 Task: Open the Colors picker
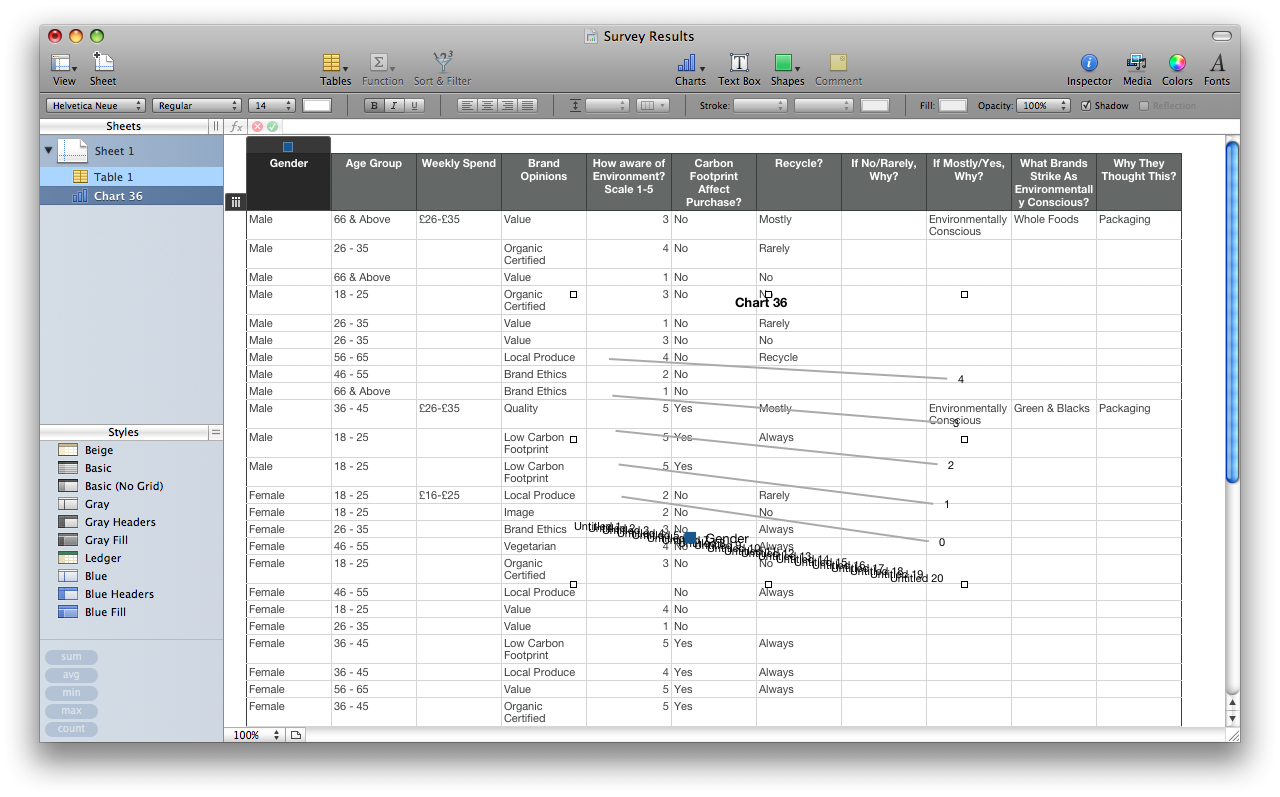point(1177,69)
